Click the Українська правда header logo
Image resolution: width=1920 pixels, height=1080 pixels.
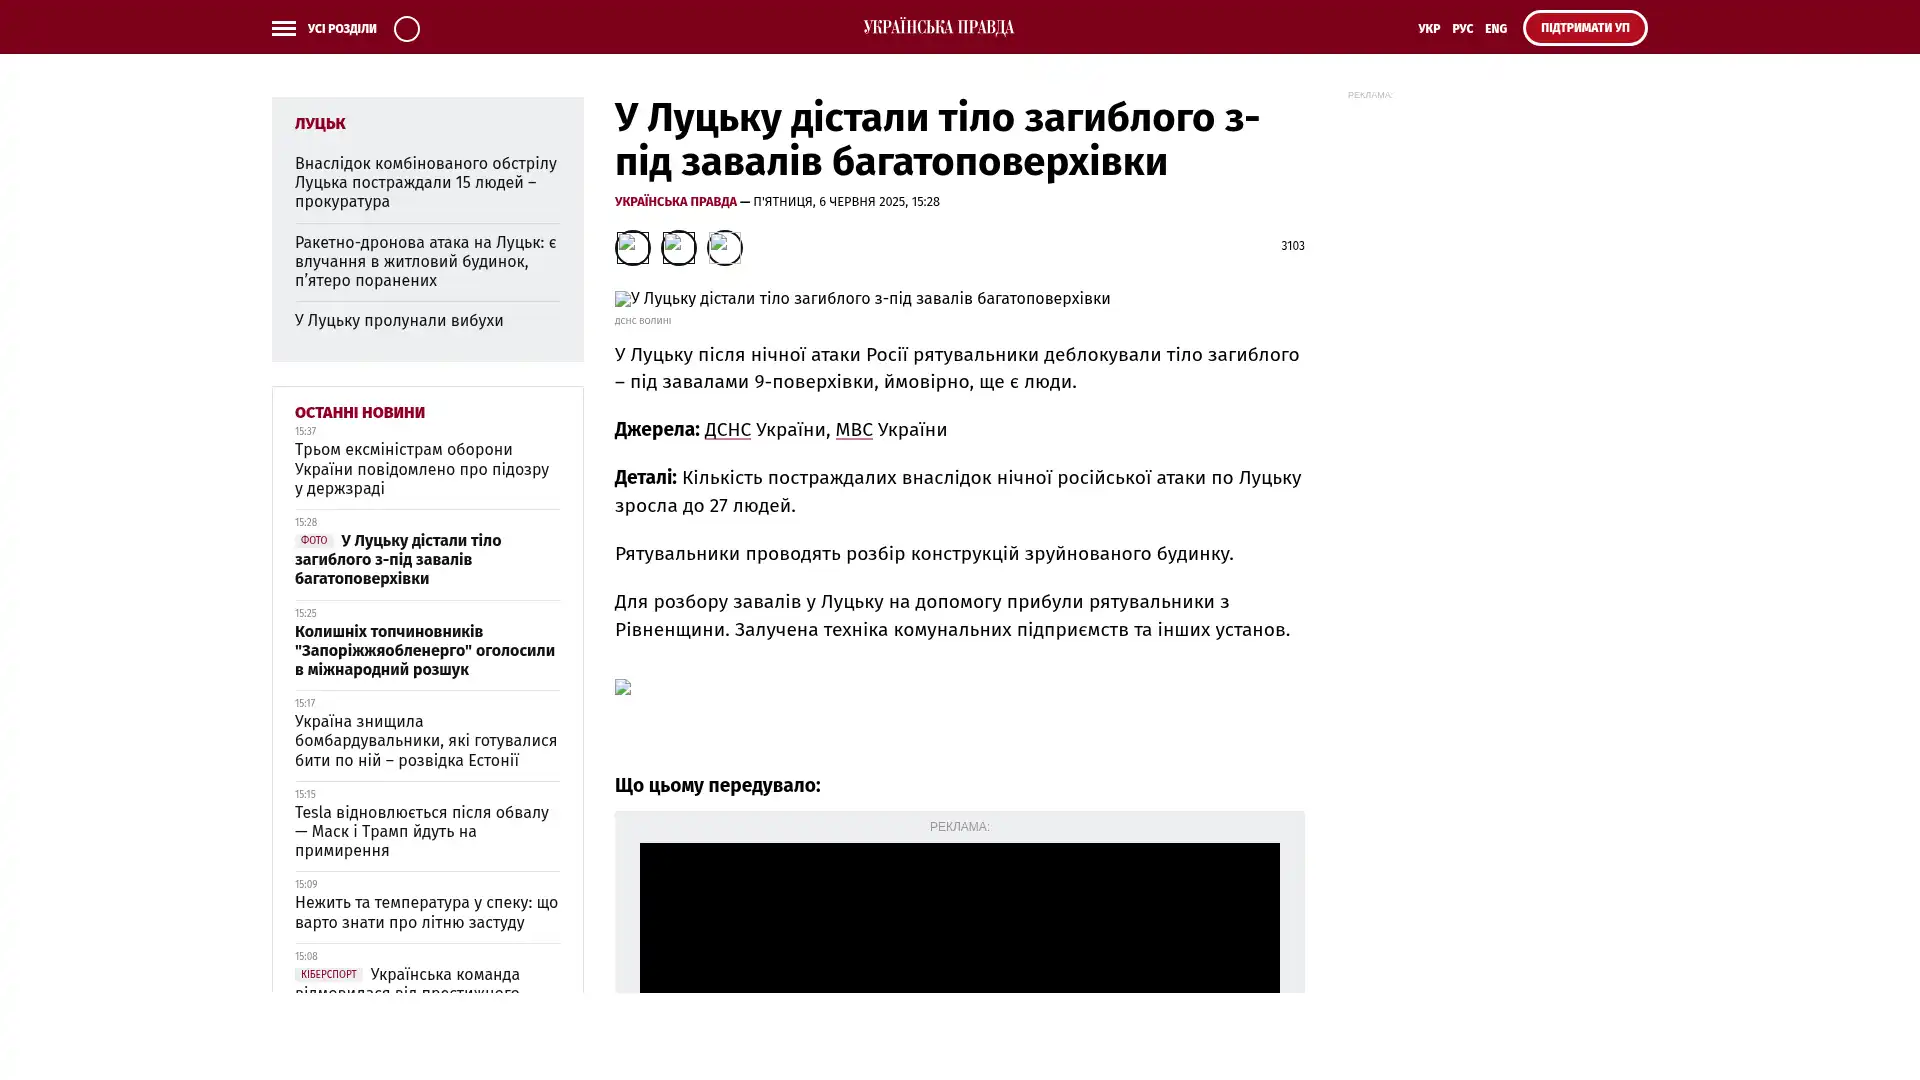click(x=938, y=28)
